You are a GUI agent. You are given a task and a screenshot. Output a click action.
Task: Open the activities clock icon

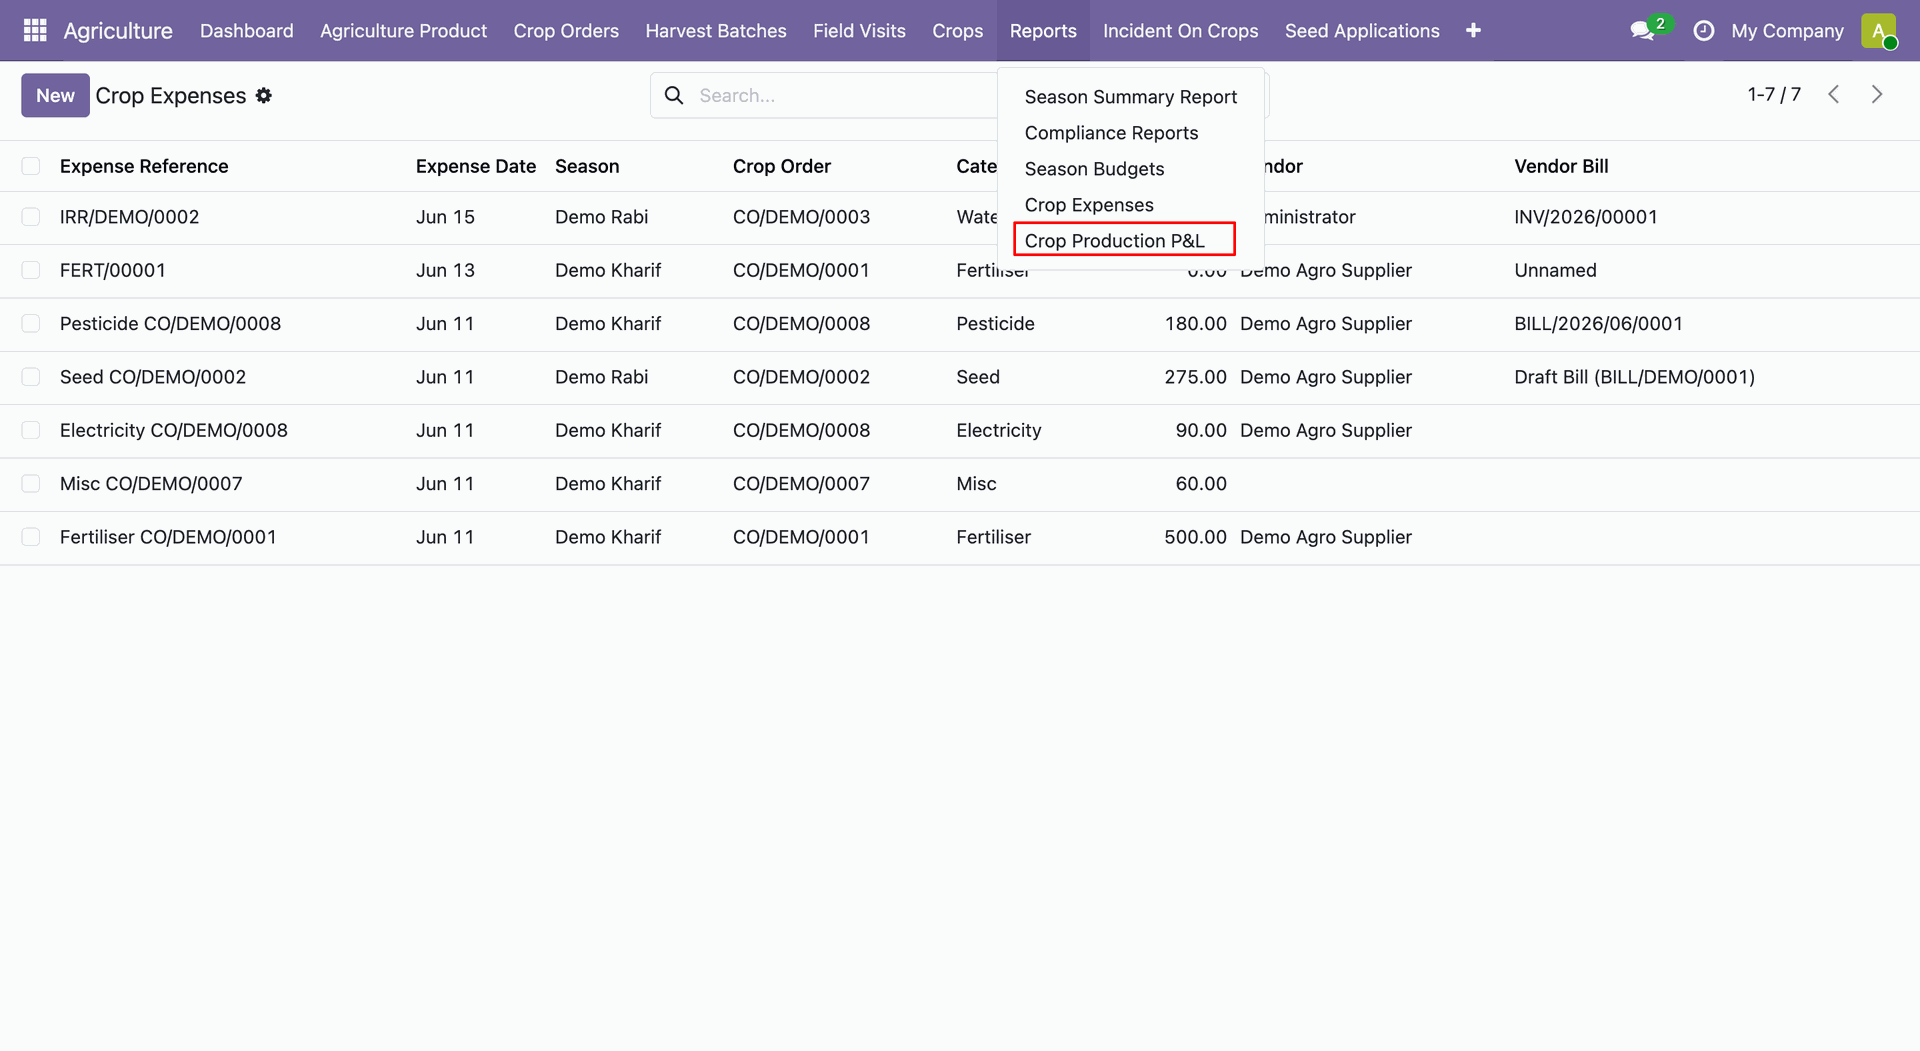pos(1704,31)
